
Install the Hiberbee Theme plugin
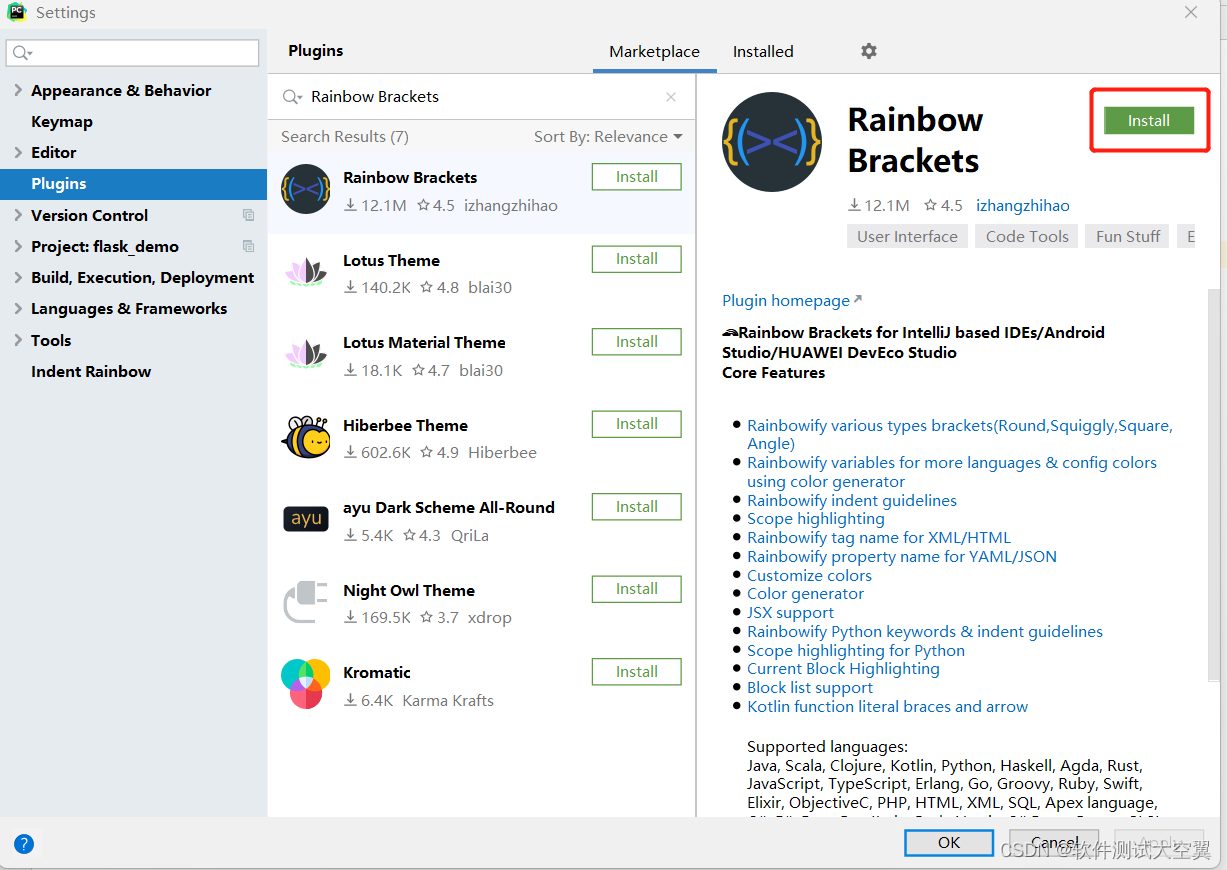[x=637, y=424]
